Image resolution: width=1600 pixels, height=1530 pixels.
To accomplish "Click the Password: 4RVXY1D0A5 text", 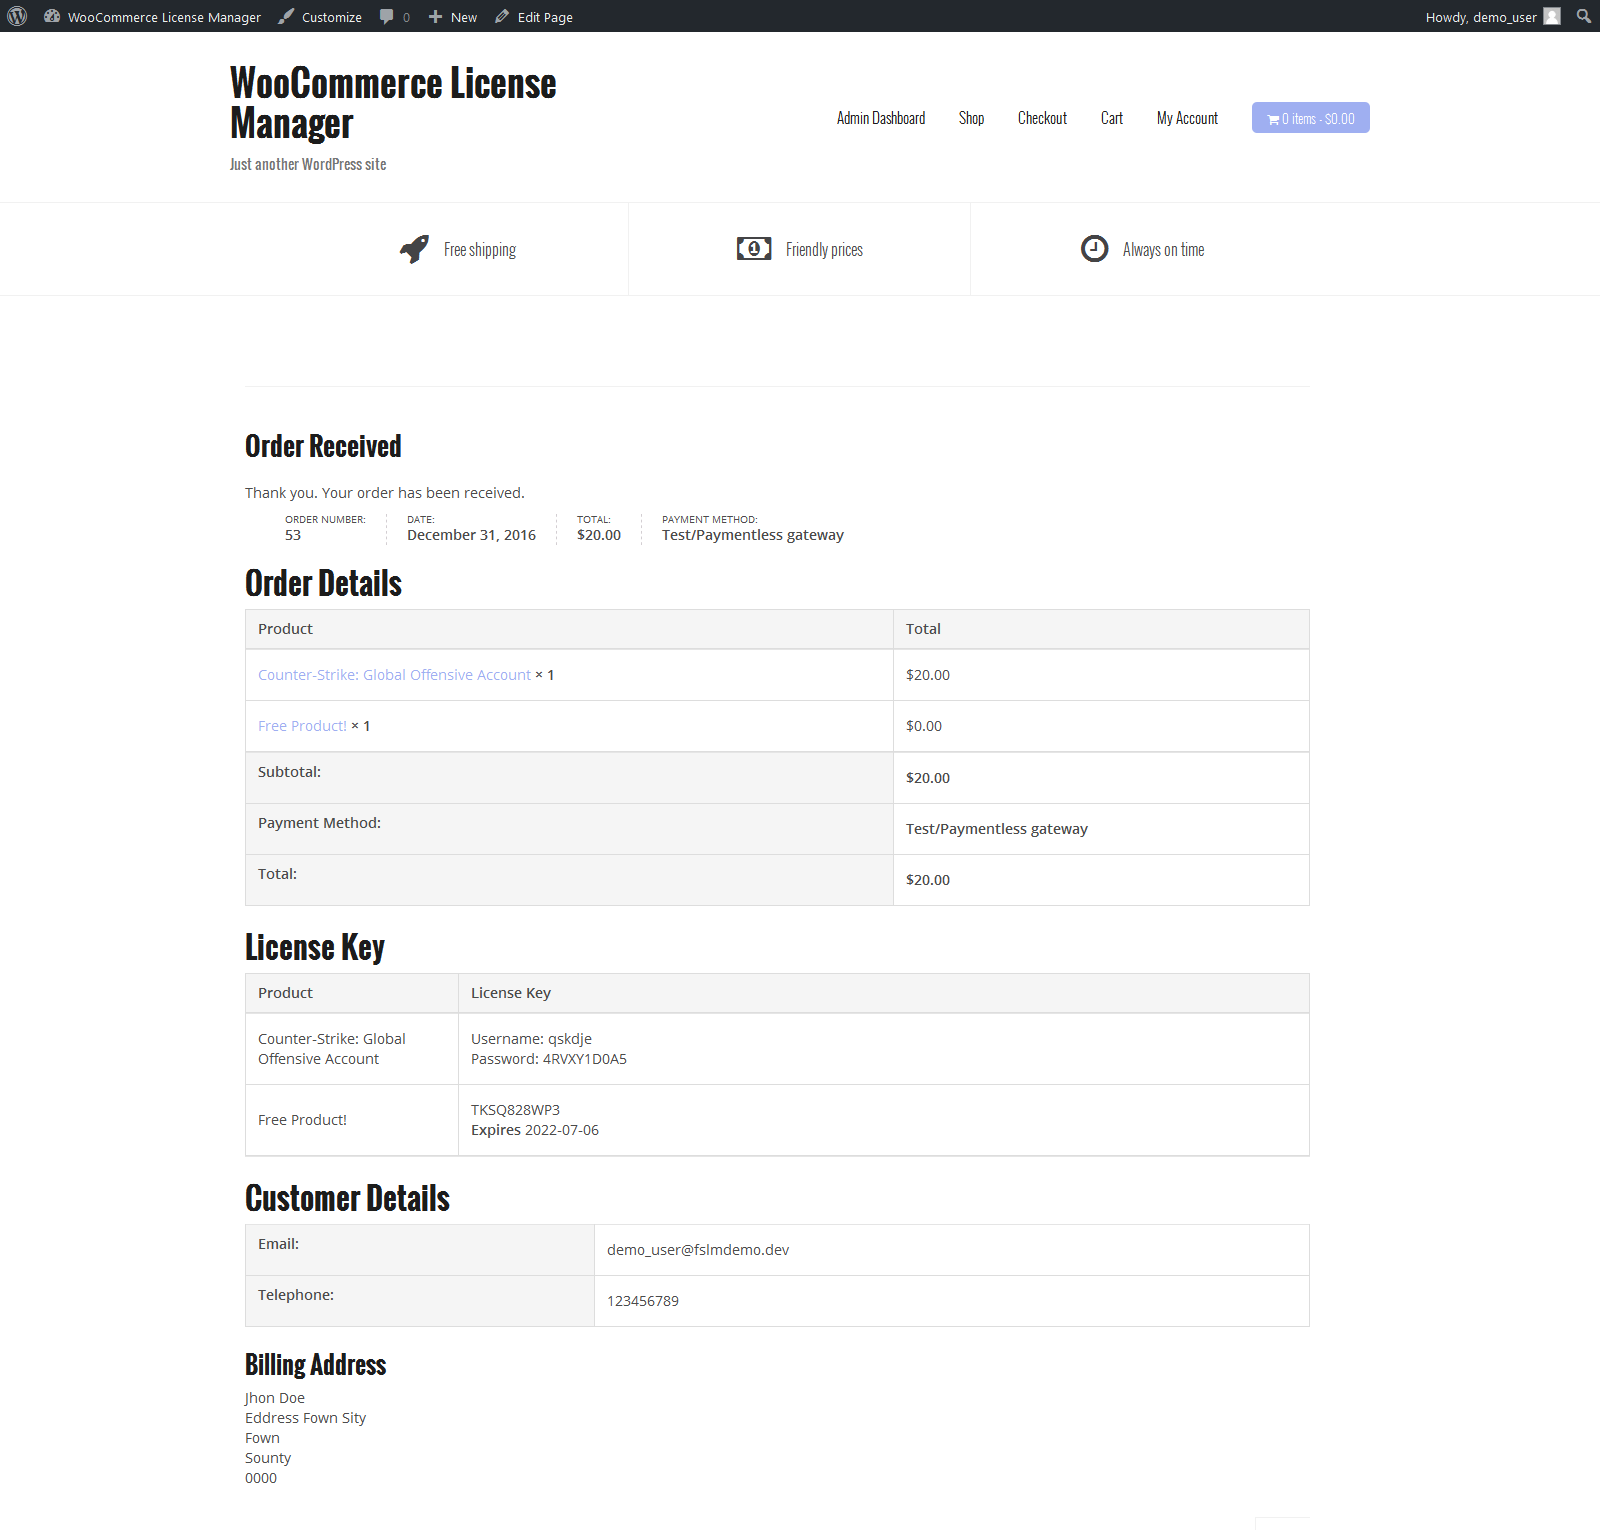I will point(549,1059).
